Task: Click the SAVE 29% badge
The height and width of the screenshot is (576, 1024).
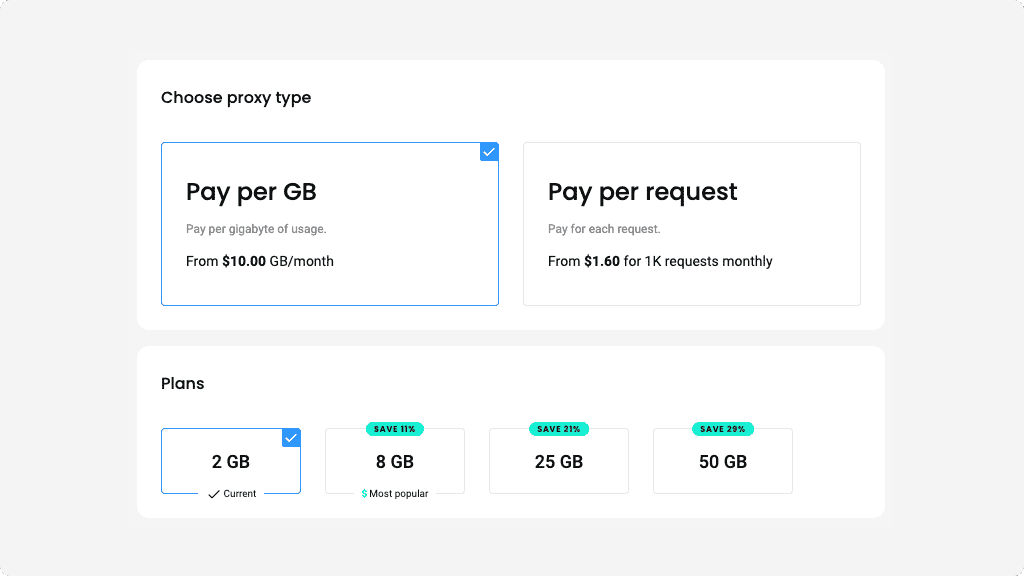Action: (722, 429)
